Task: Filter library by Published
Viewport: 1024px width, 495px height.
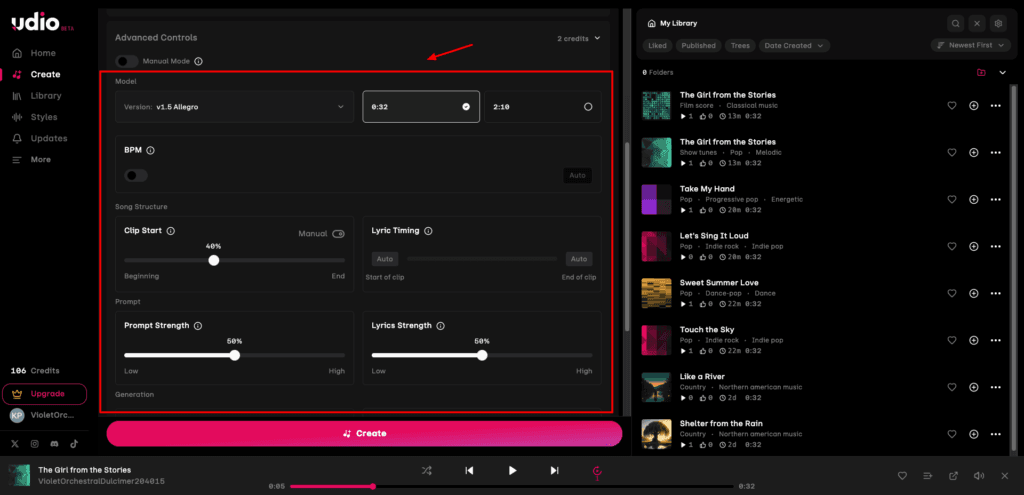Action: [x=698, y=46]
